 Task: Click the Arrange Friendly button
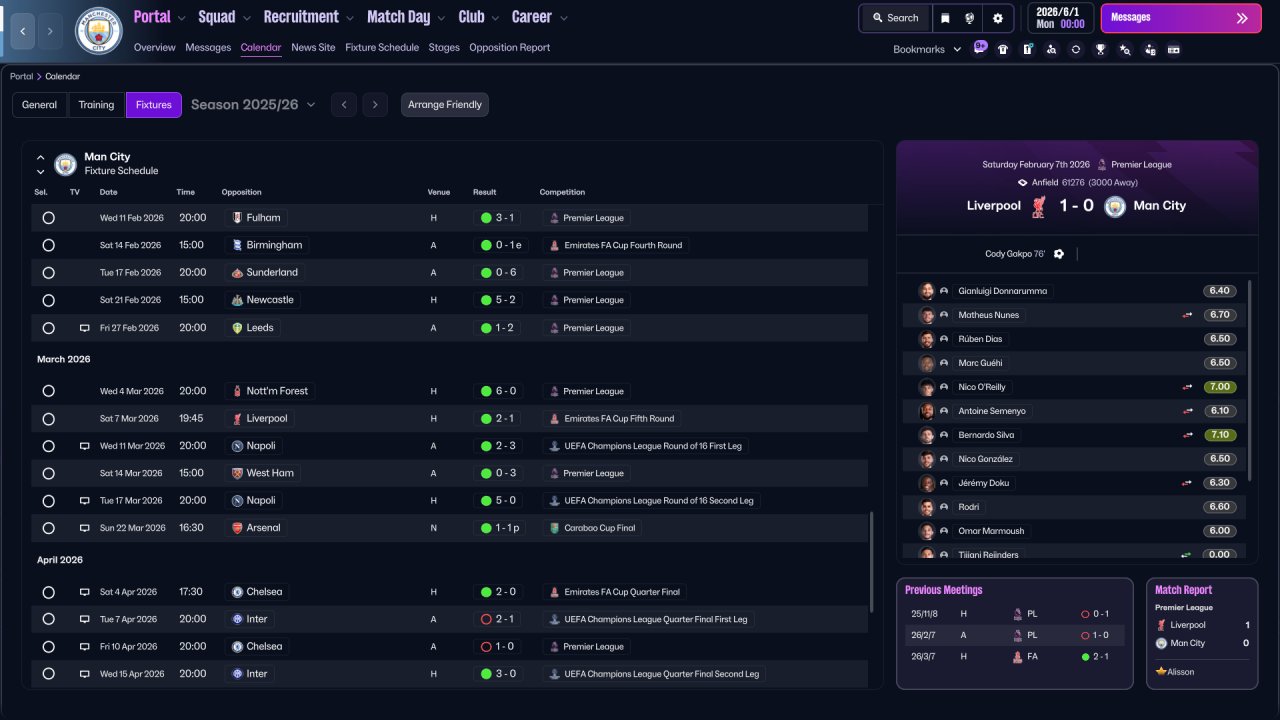[x=445, y=105]
